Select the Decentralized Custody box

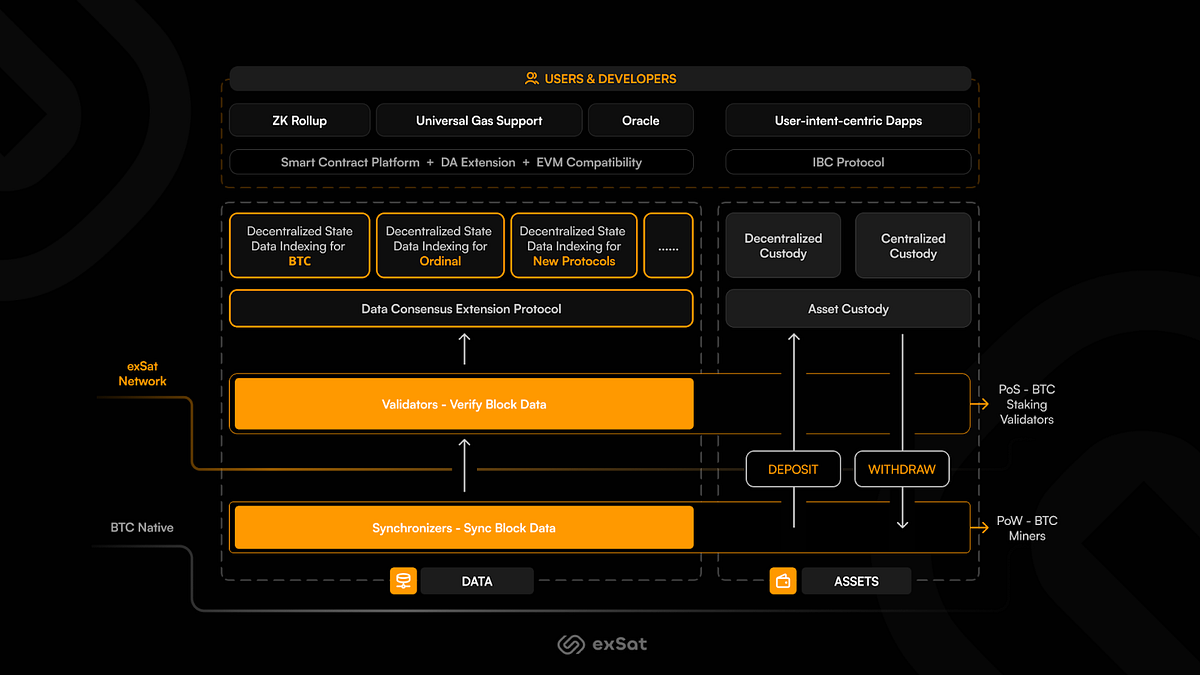point(783,245)
